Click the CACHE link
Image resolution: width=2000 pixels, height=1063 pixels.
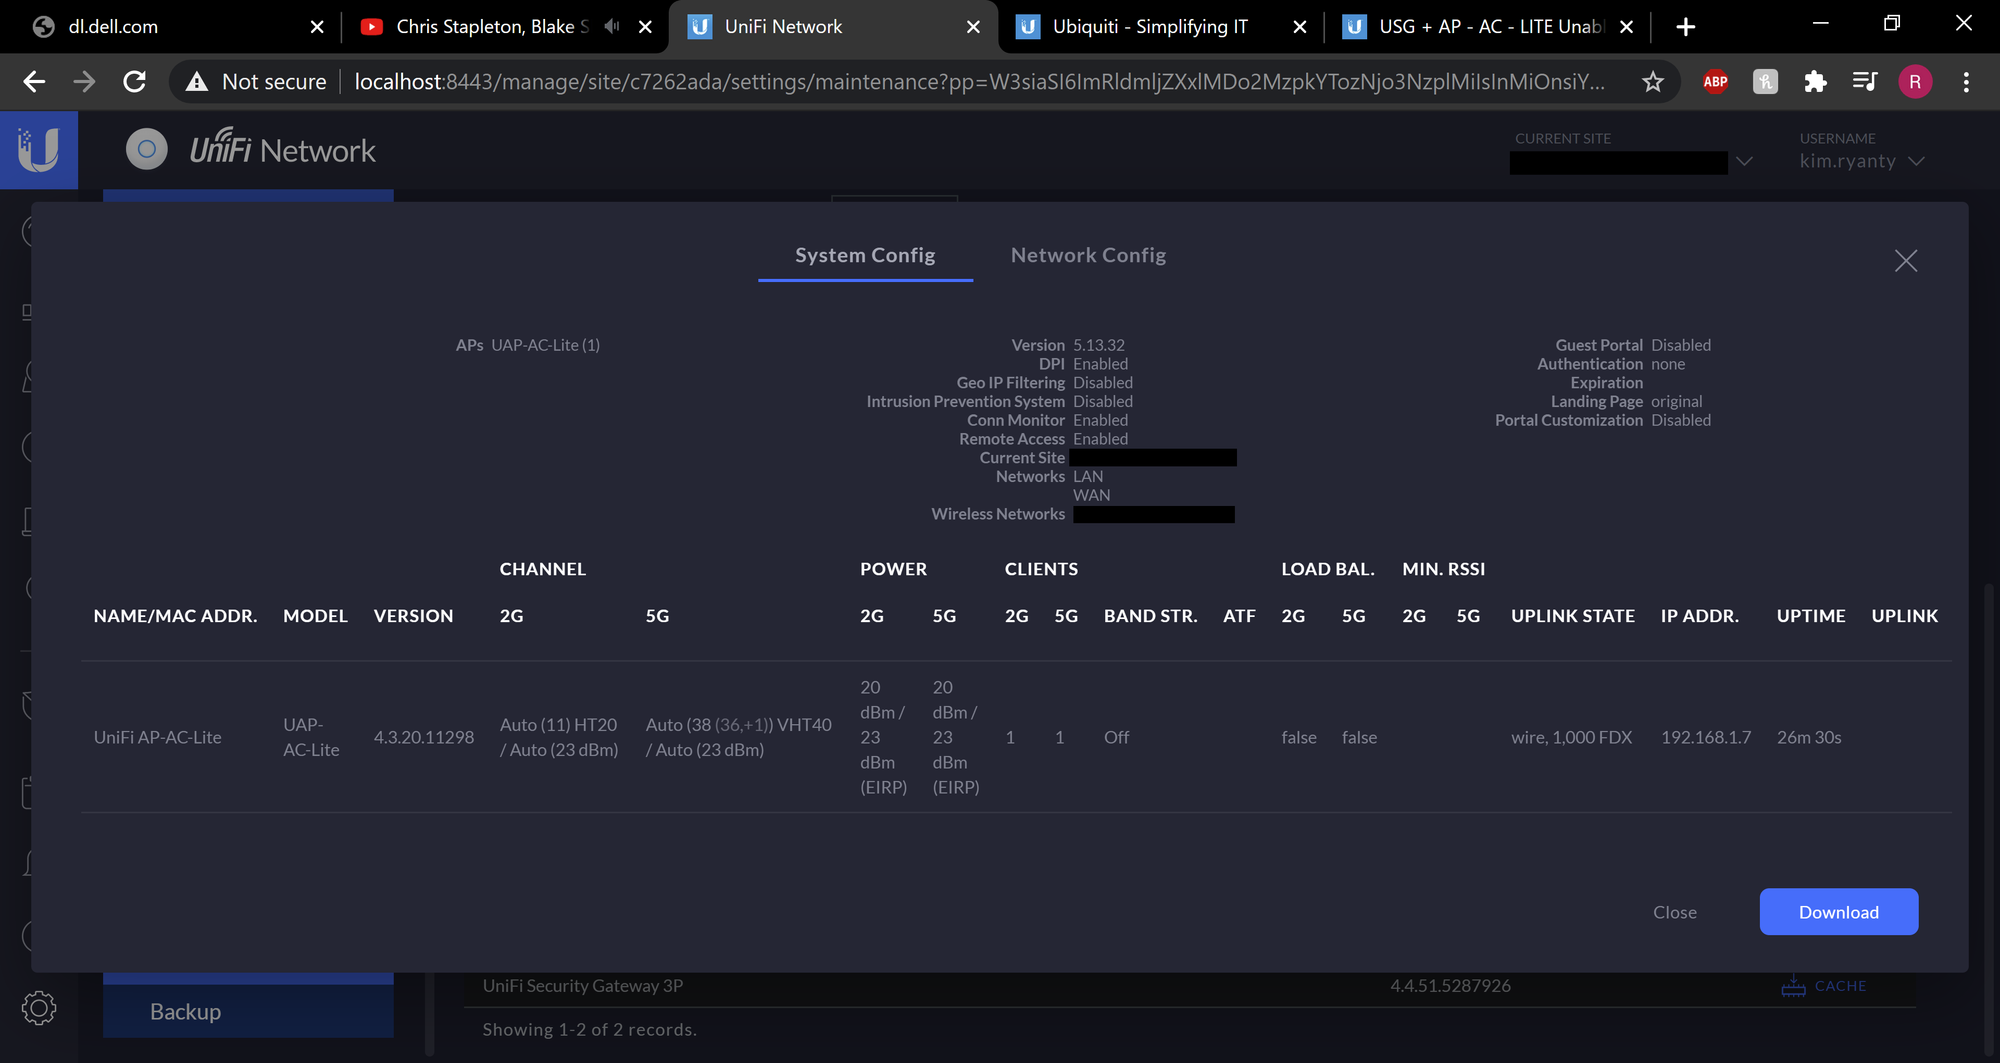click(1840, 986)
